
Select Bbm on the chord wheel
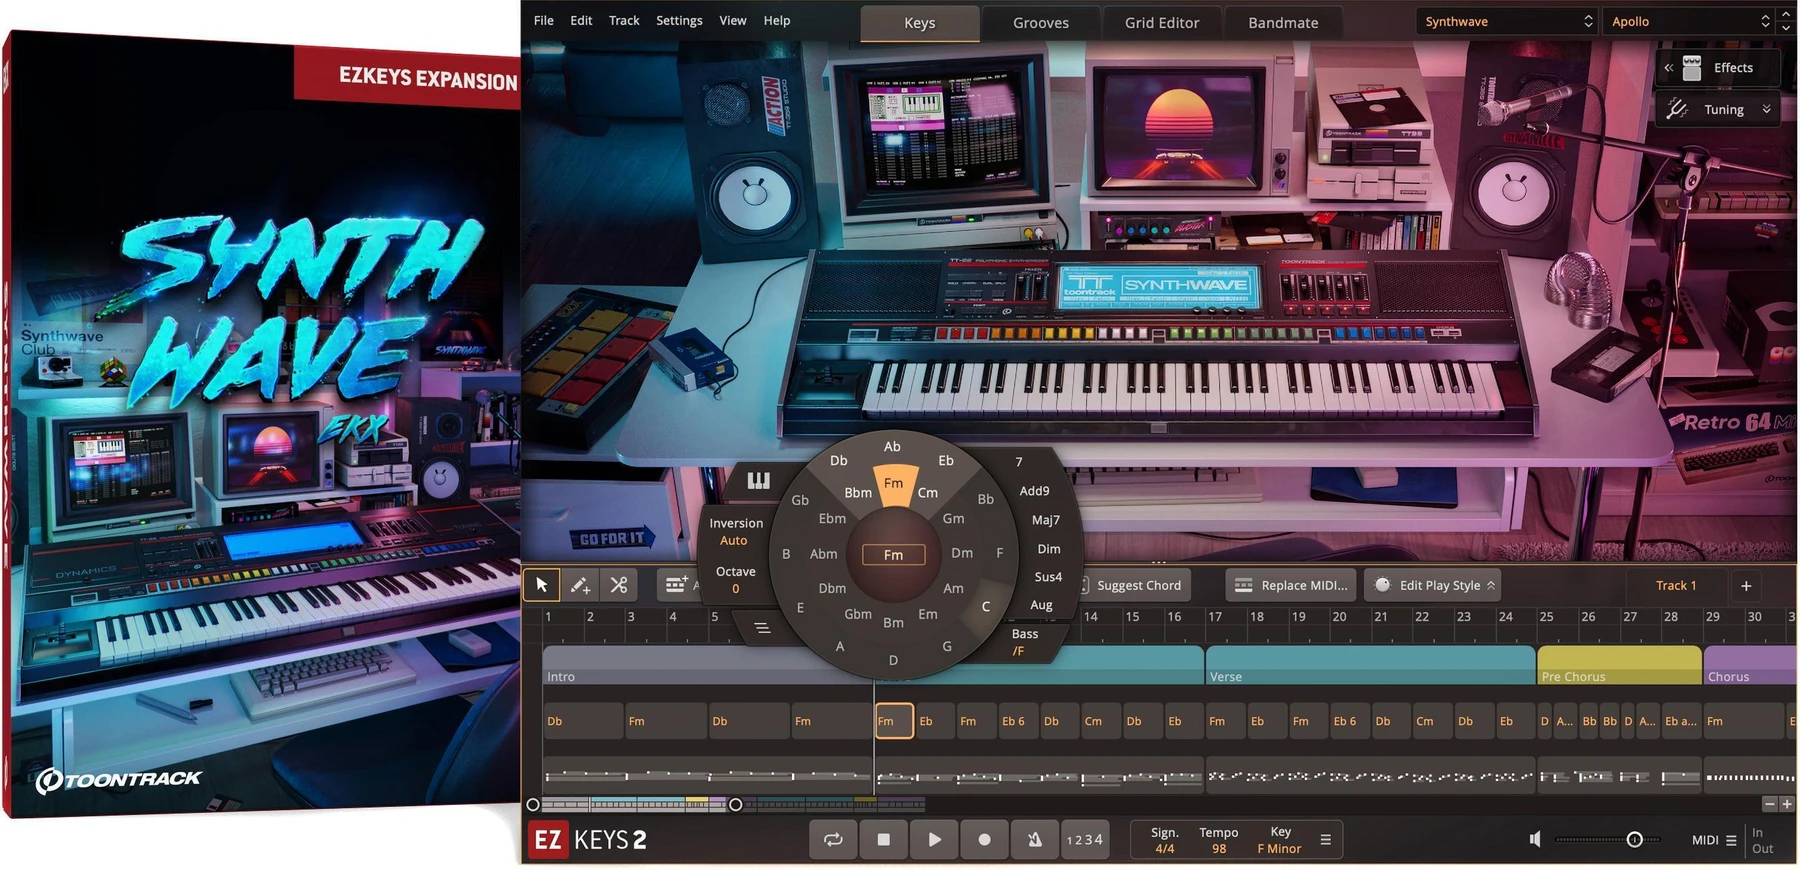point(858,493)
